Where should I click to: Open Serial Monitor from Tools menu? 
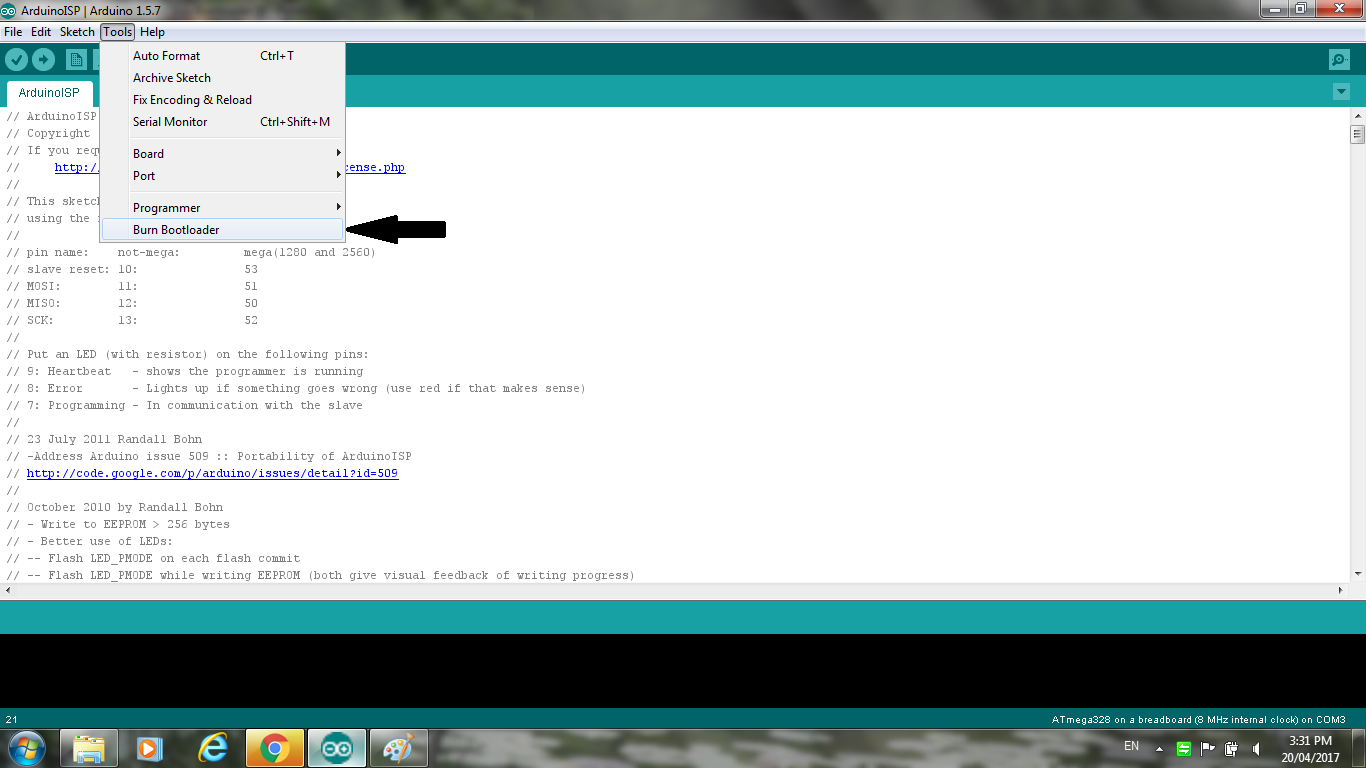click(222, 122)
